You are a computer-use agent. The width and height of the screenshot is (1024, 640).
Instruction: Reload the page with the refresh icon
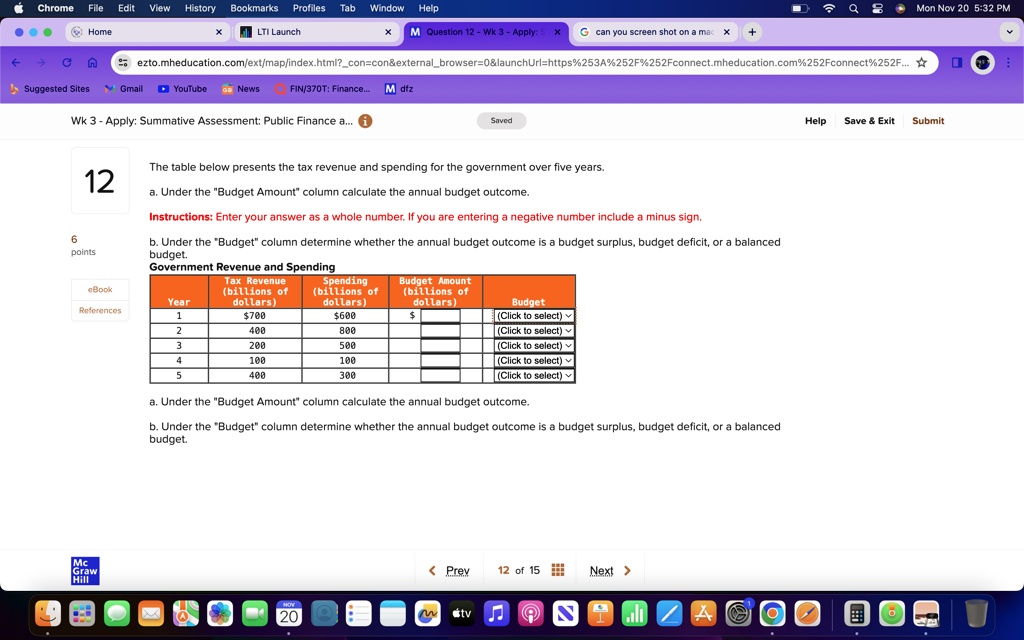point(65,60)
